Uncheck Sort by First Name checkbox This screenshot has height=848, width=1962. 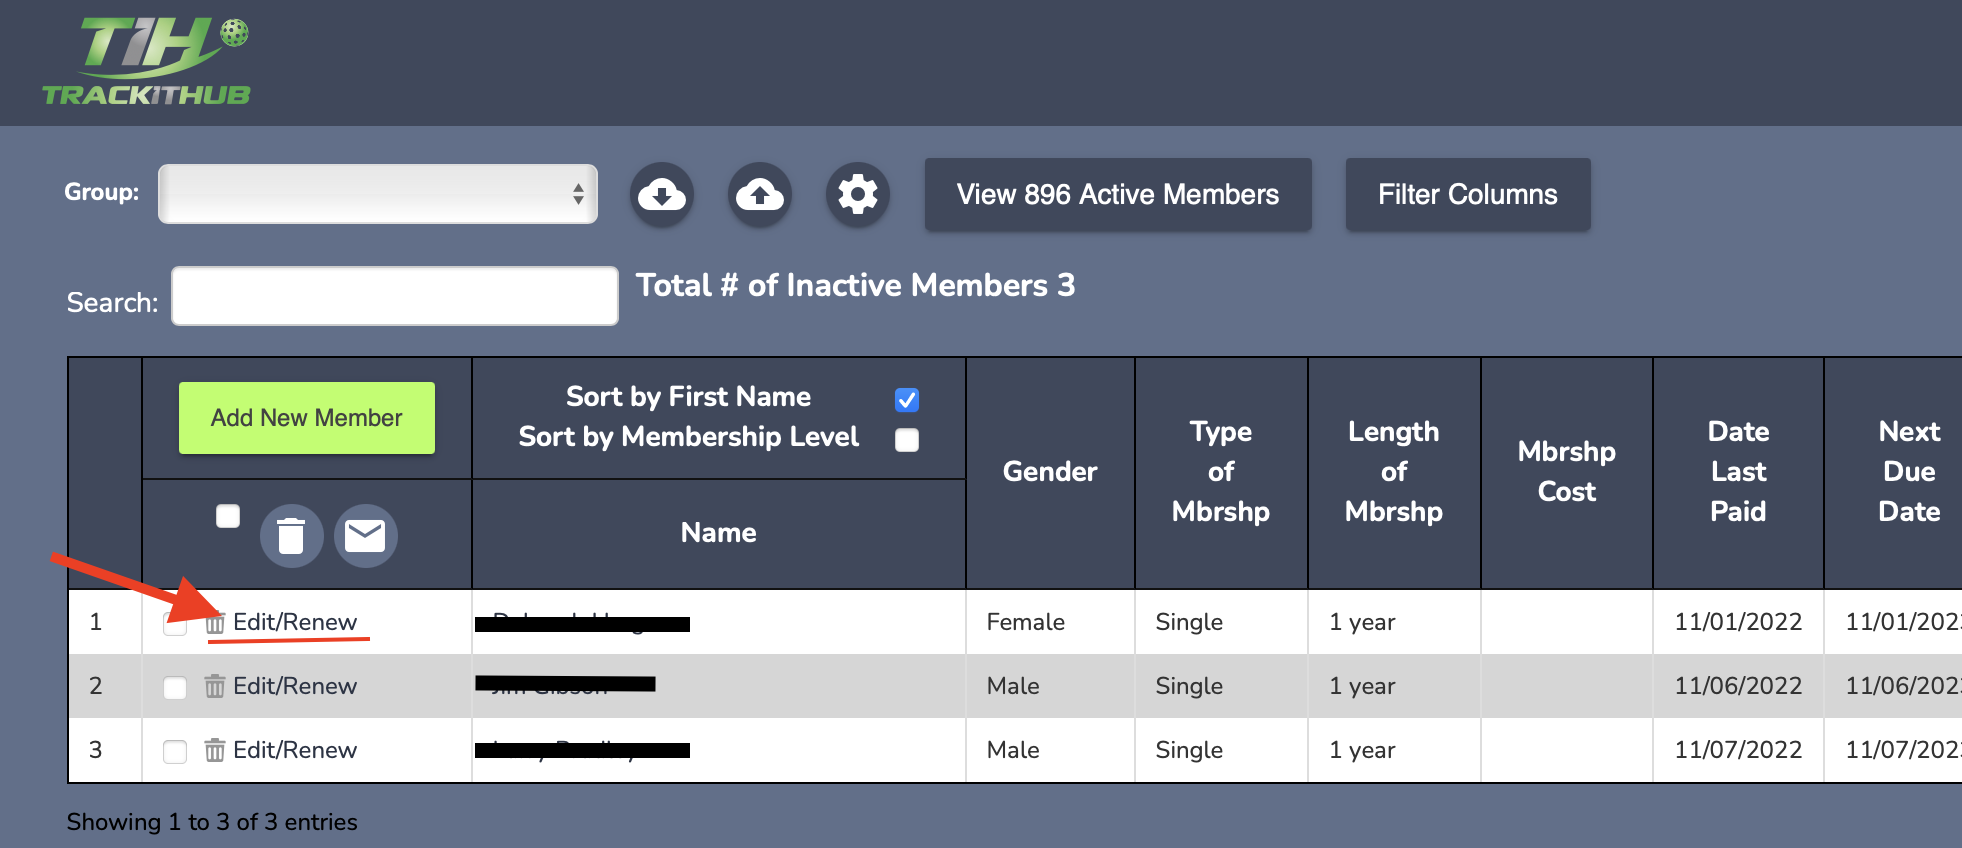pyautogui.click(x=907, y=400)
